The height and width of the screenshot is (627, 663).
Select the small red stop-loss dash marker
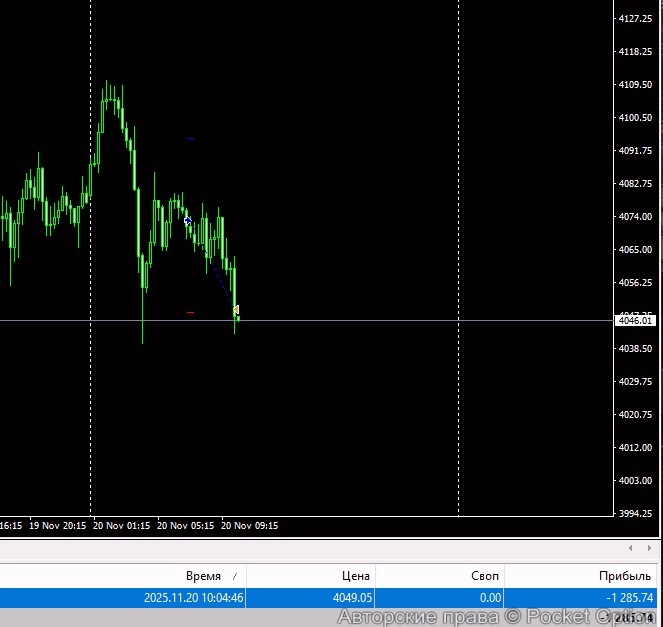tap(190, 313)
